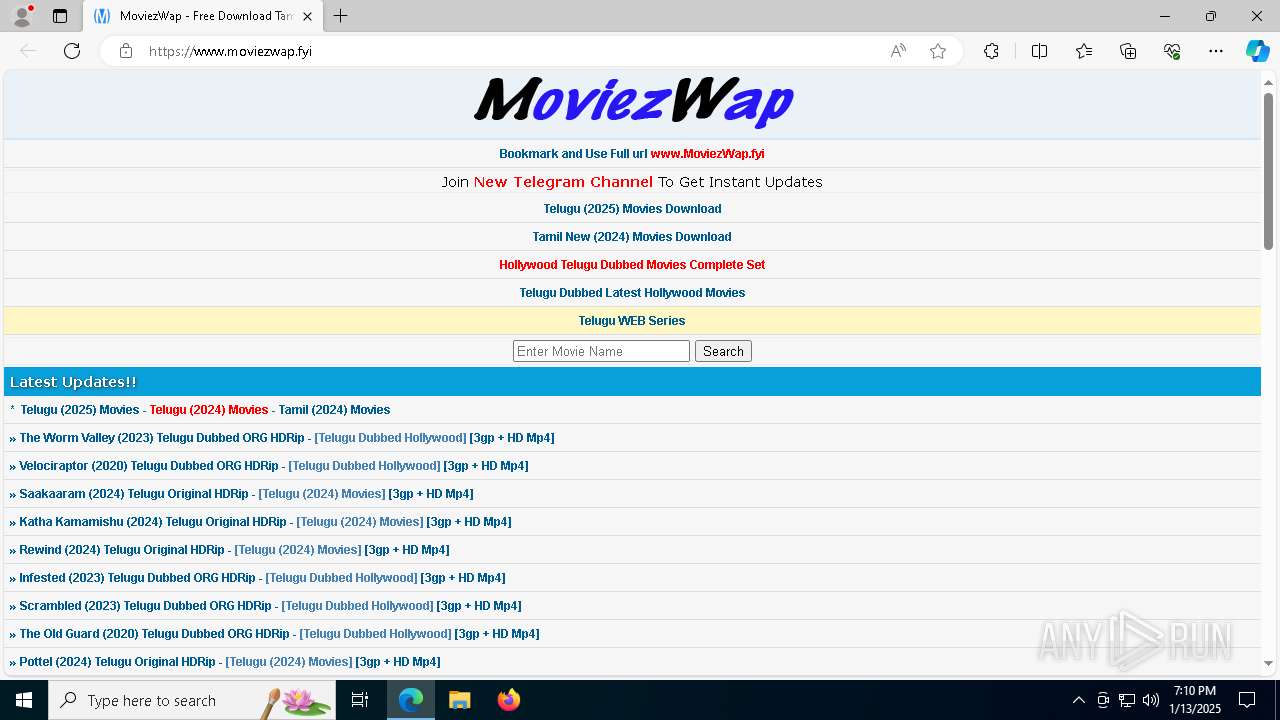1280x720 pixels.
Task: Open red Telugu (2024) Movies link
Action: (209, 410)
